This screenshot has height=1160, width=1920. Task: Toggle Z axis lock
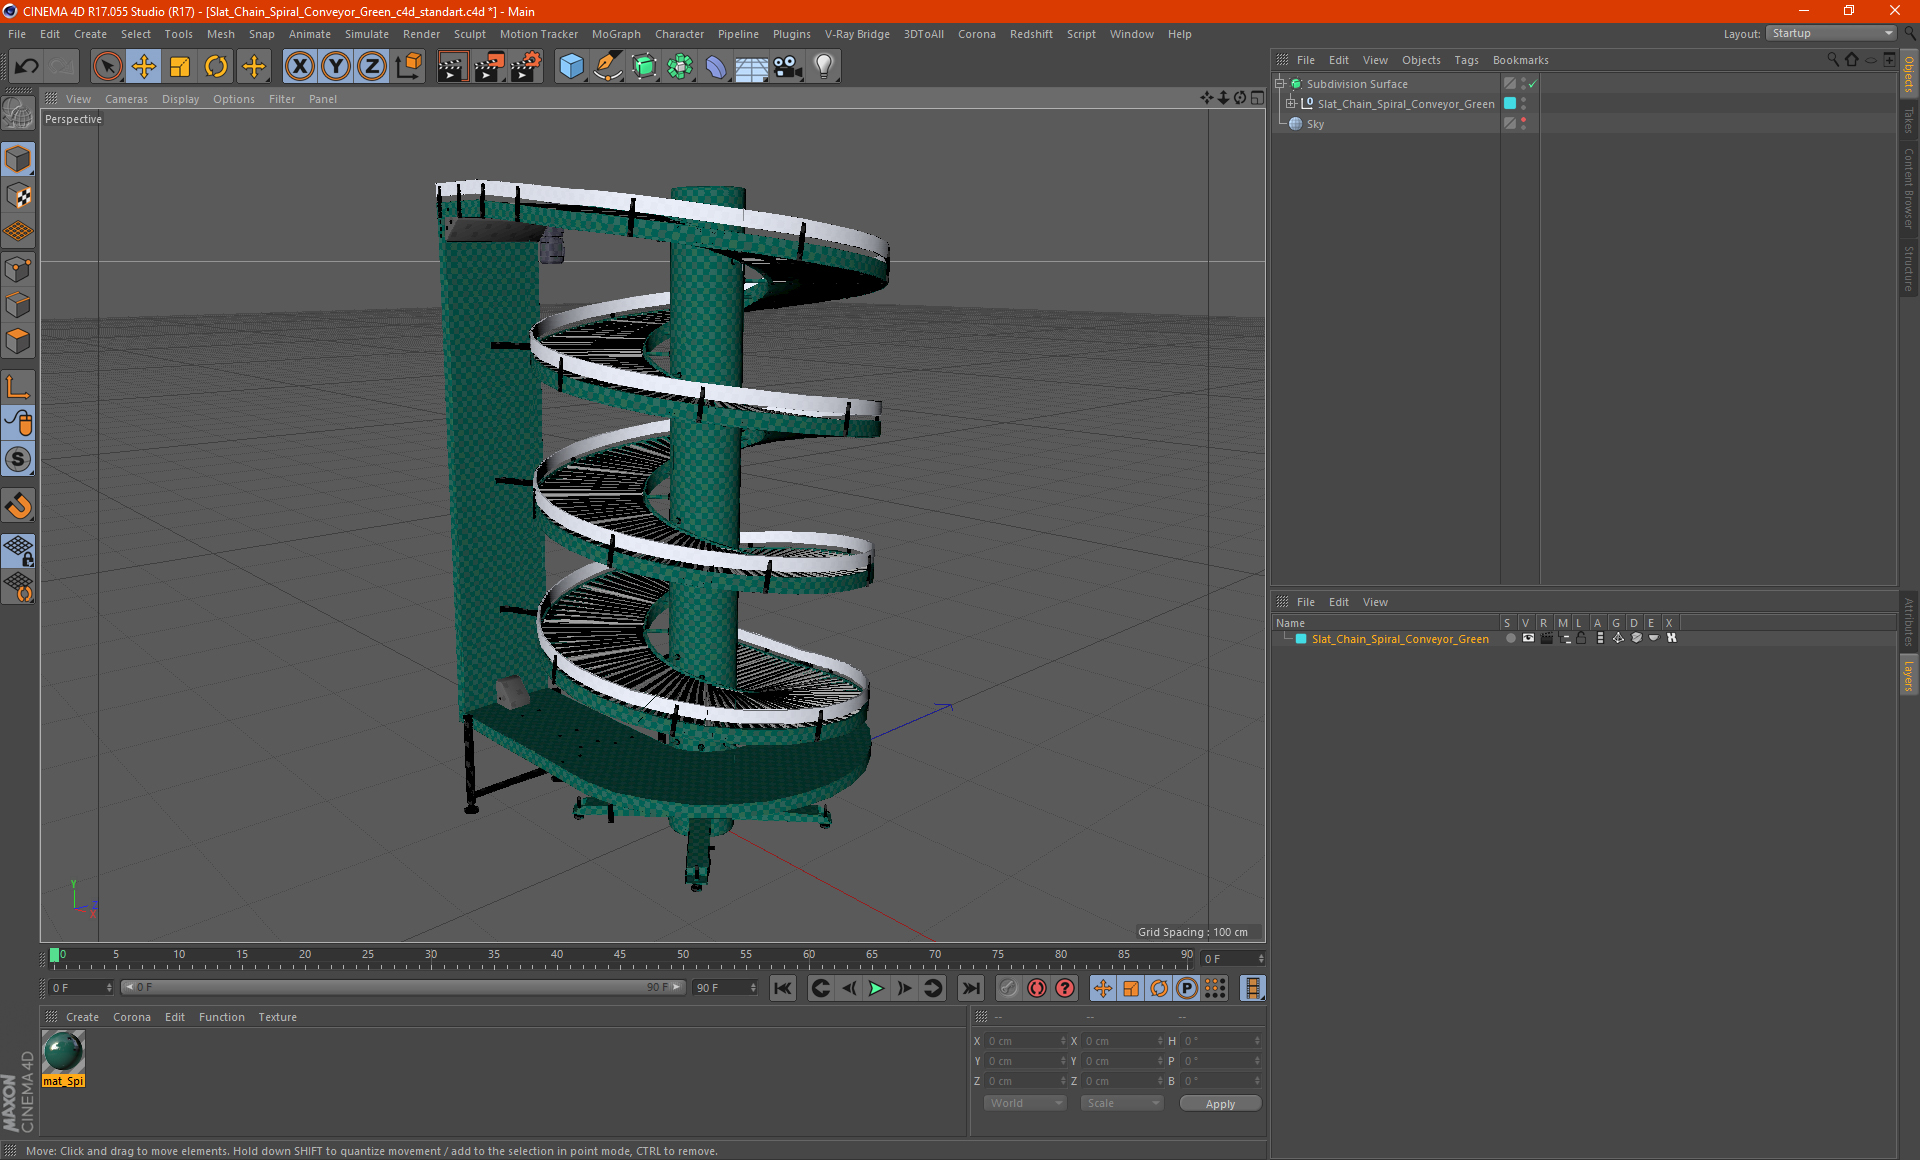click(x=372, y=66)
